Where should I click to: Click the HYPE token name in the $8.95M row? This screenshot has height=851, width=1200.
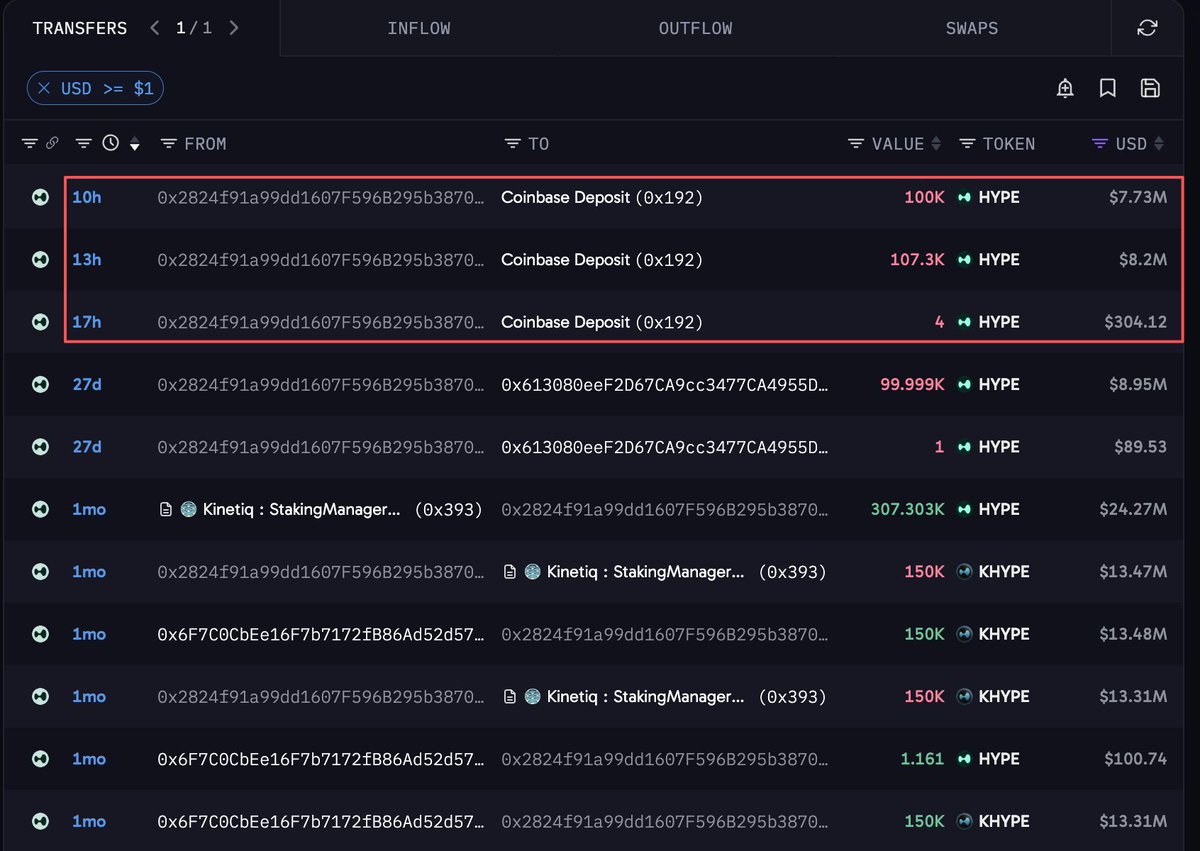999,385
